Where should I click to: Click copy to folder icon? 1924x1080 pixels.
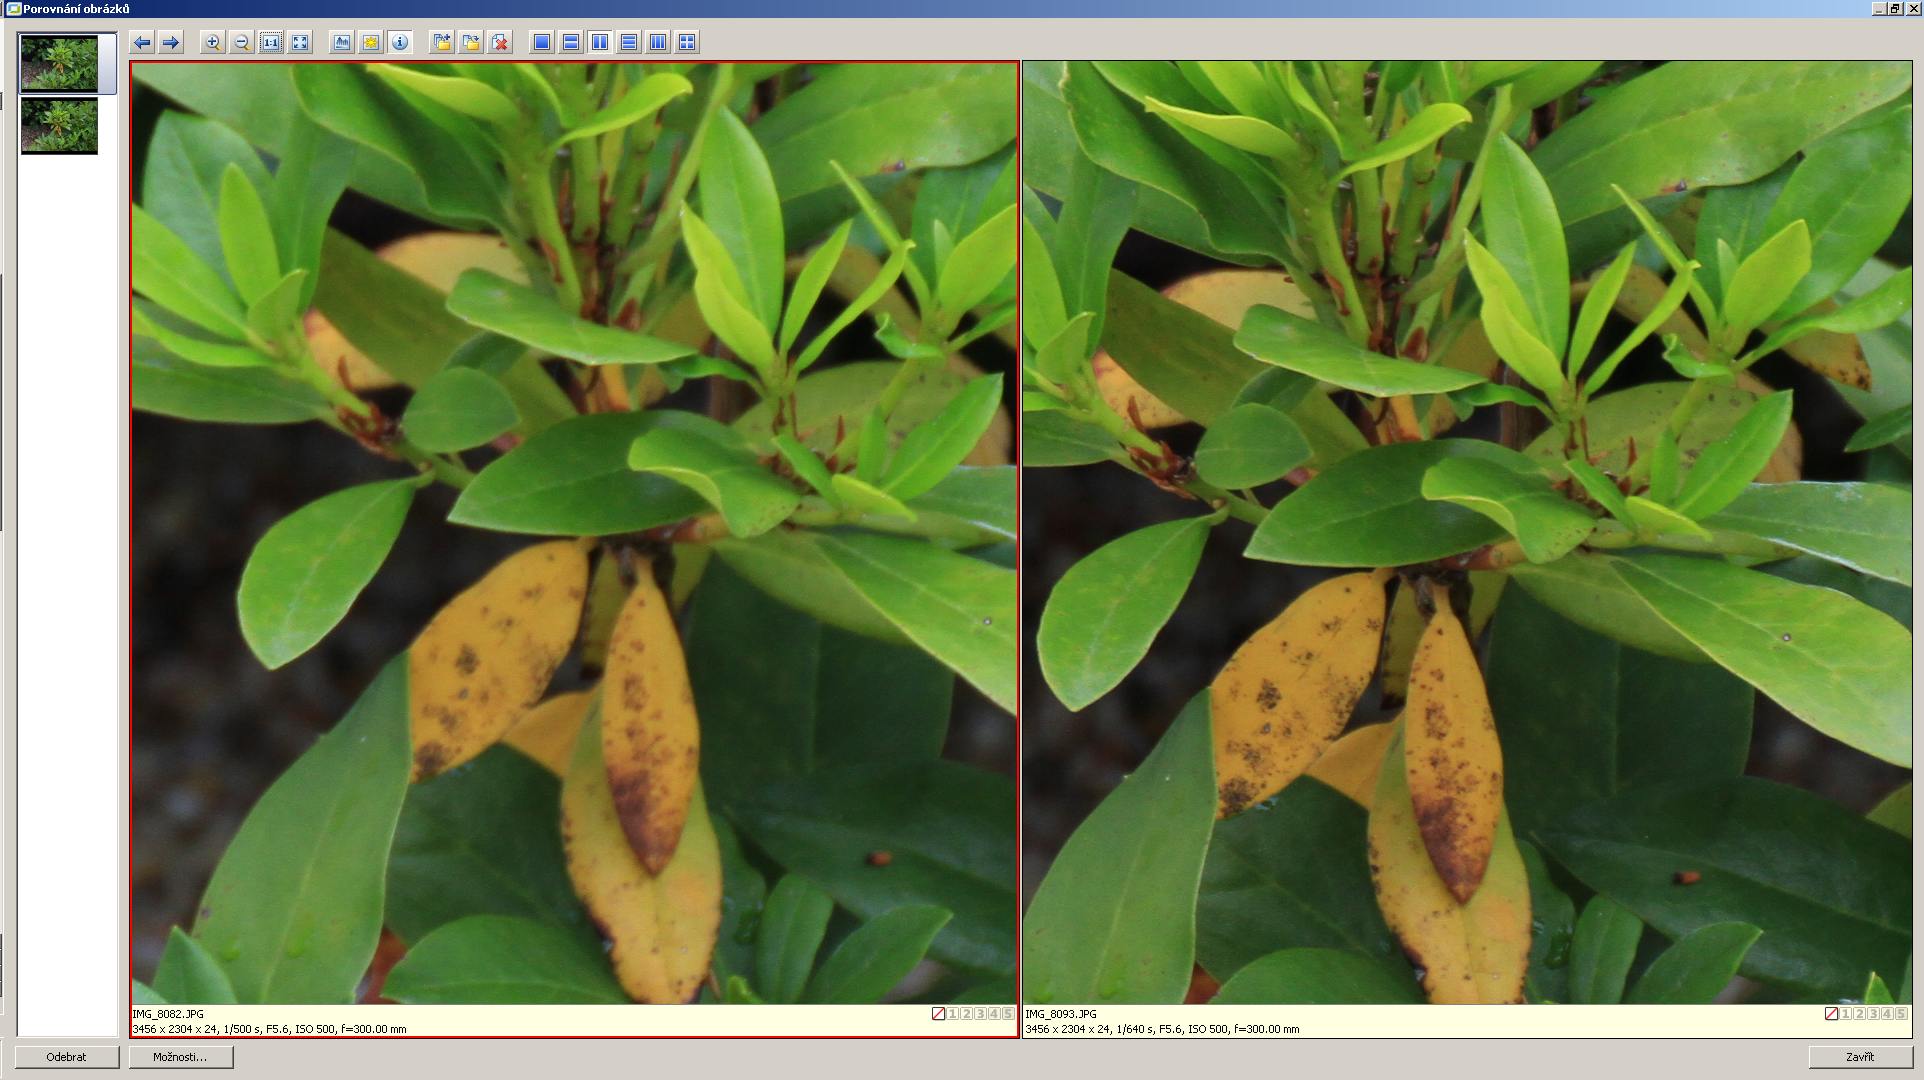point(441,42)
